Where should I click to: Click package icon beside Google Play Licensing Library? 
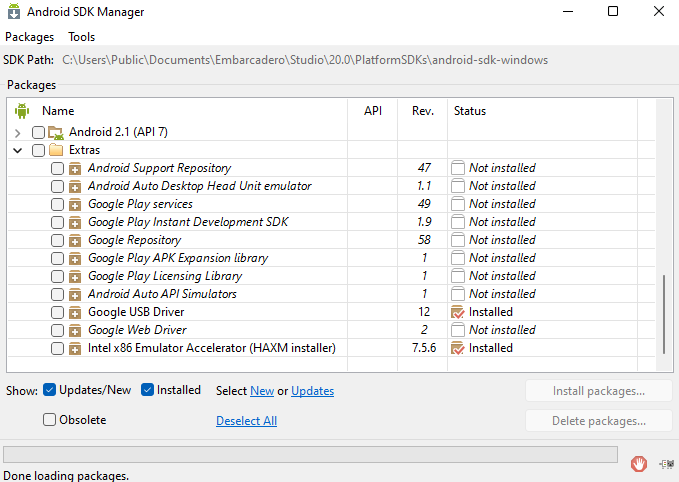(75, 276)
